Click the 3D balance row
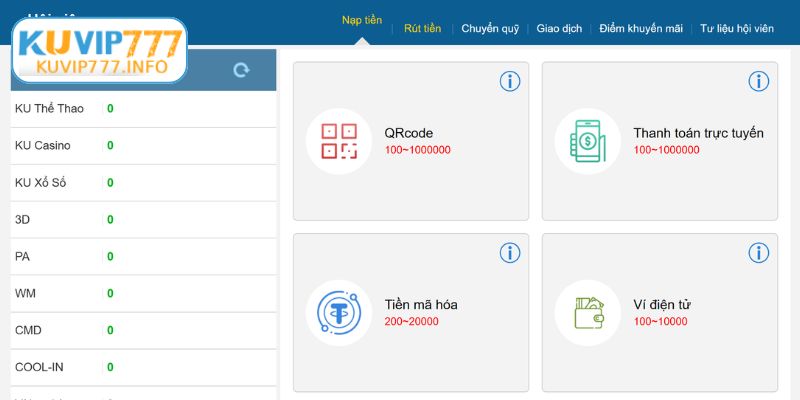The height and width of the screenshot is (400, 800). pyautogui.click(x=143, y=220)
